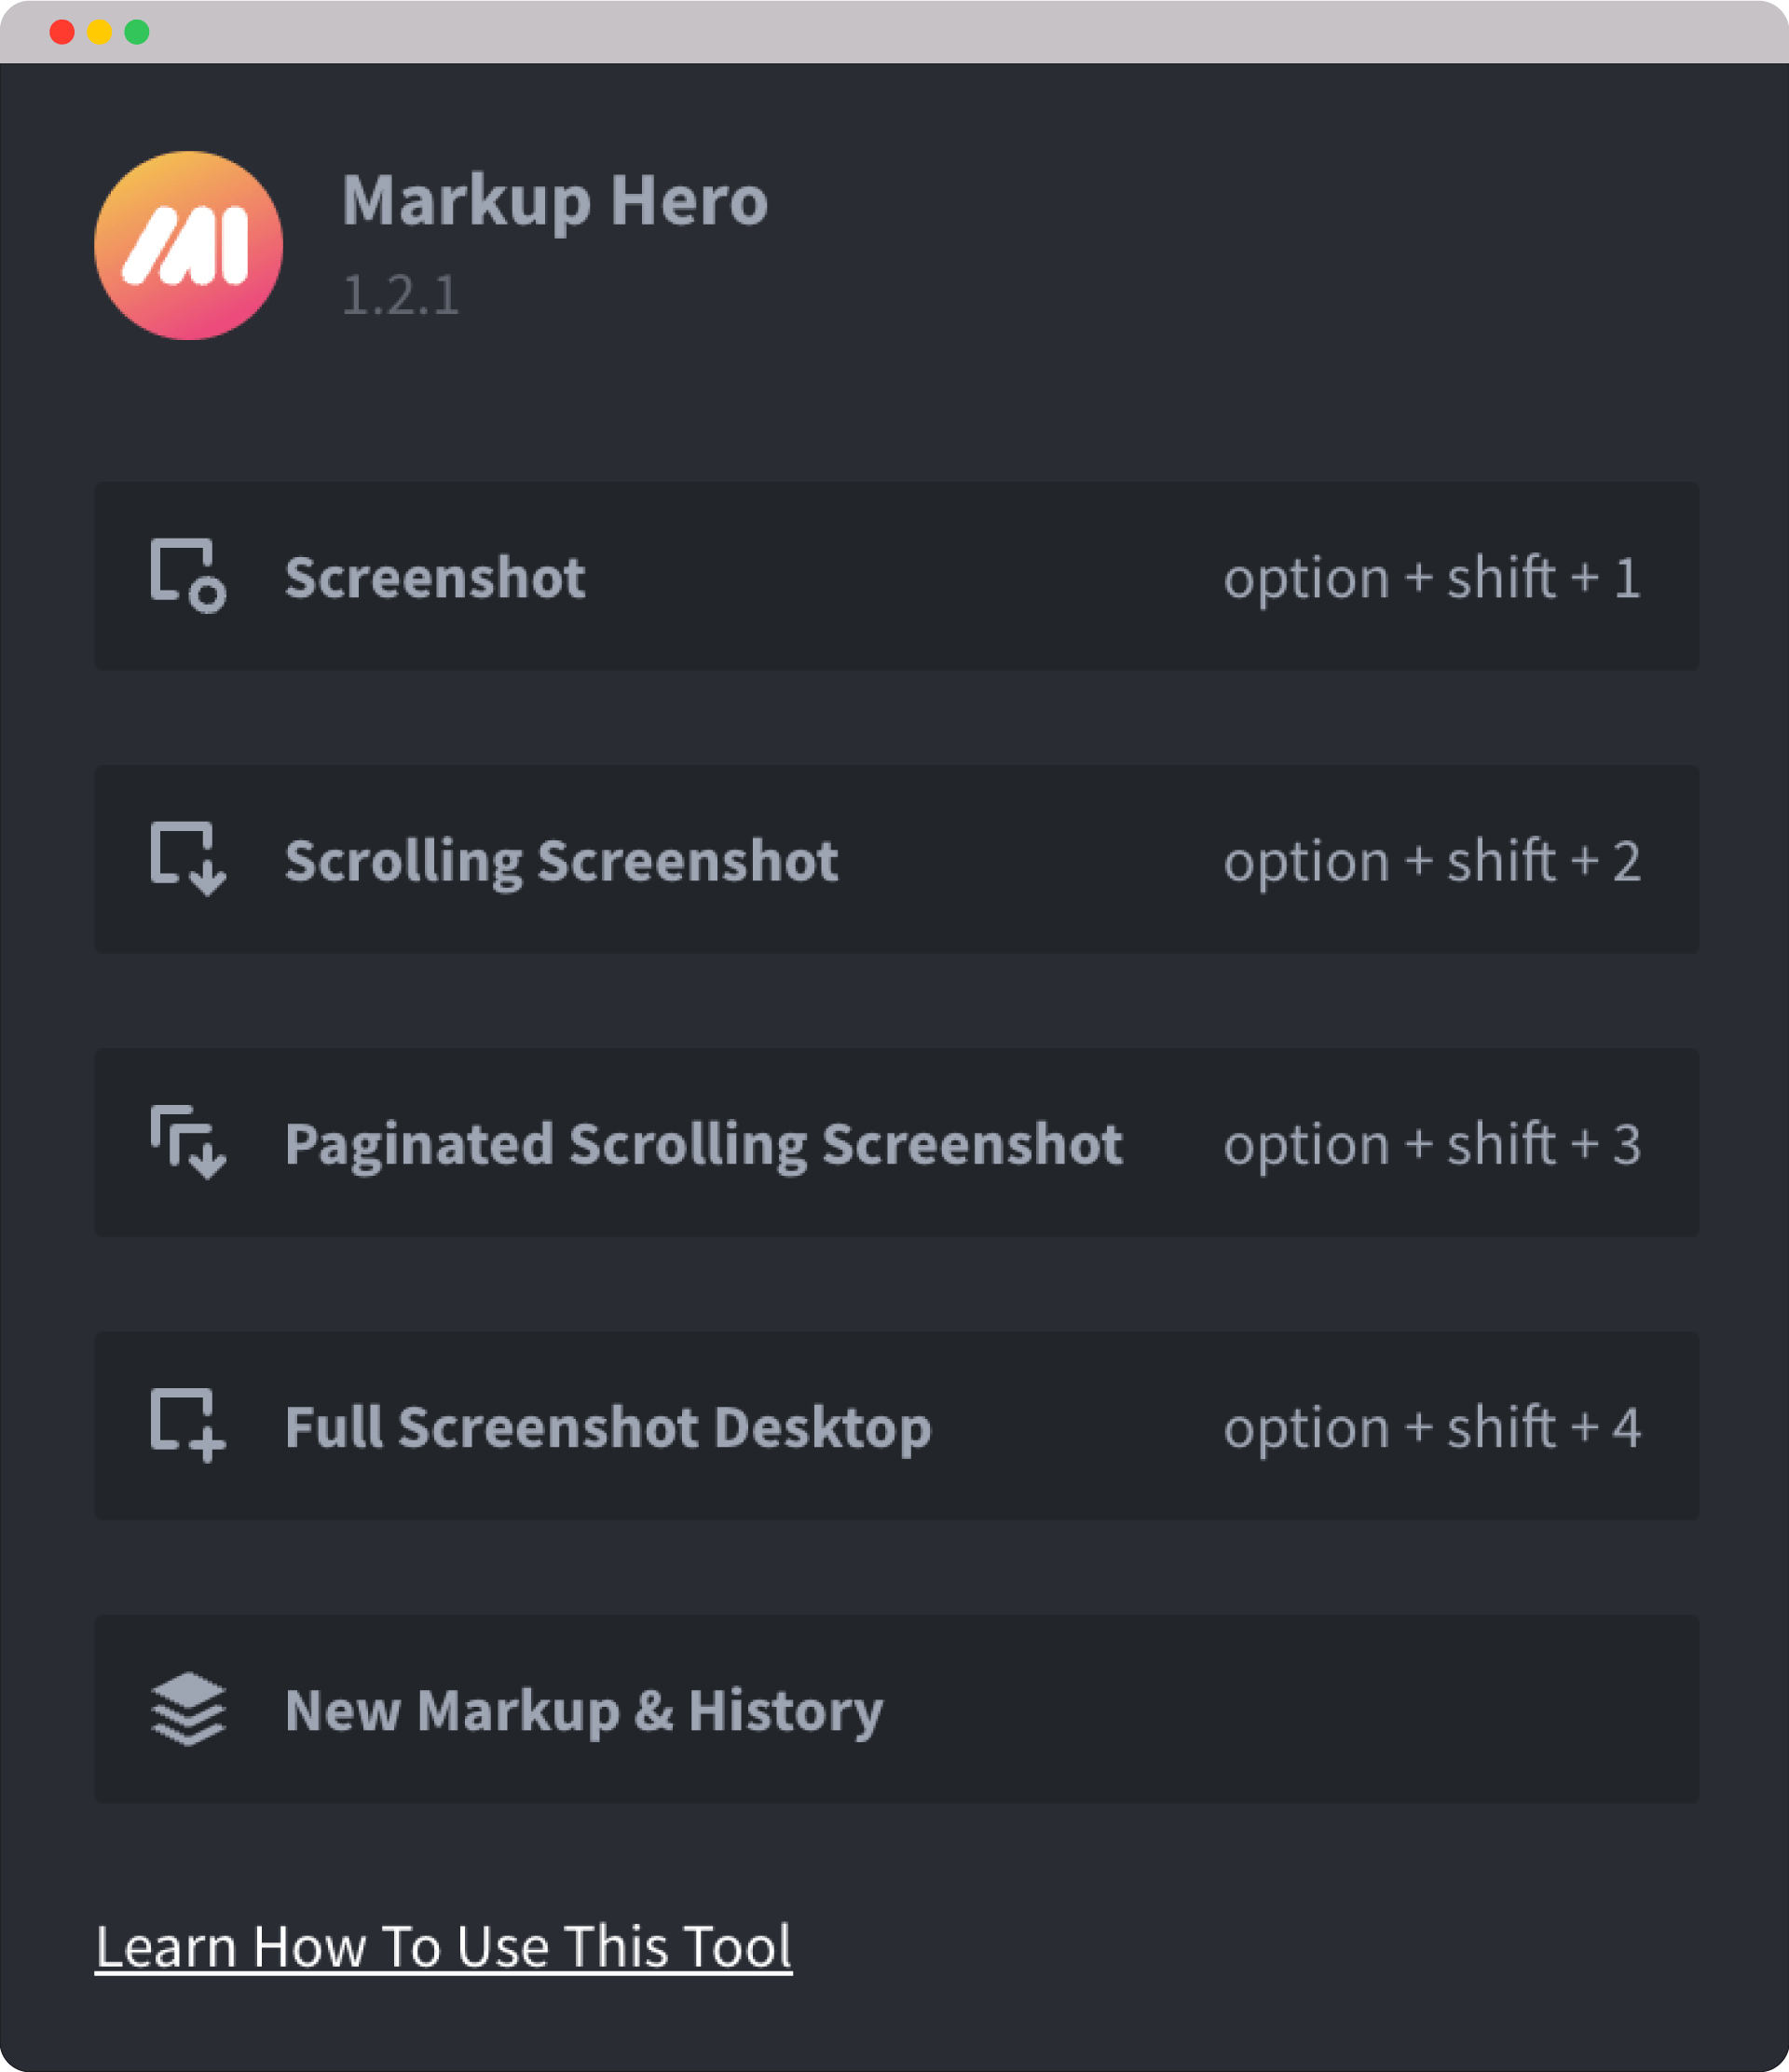Click the Scrolling Screenshot arrow icon
1789x2072 pixels.
point(188,859)
